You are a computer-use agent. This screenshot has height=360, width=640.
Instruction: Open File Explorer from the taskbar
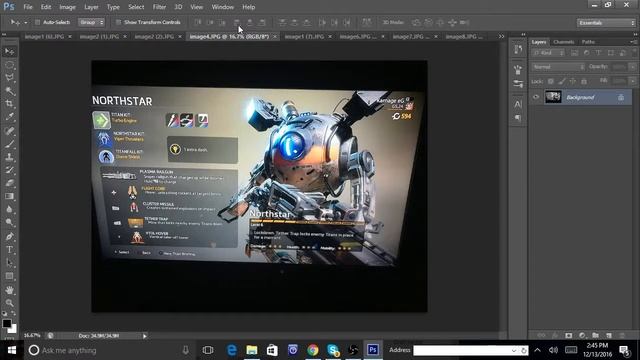click(x=252, y=350)
